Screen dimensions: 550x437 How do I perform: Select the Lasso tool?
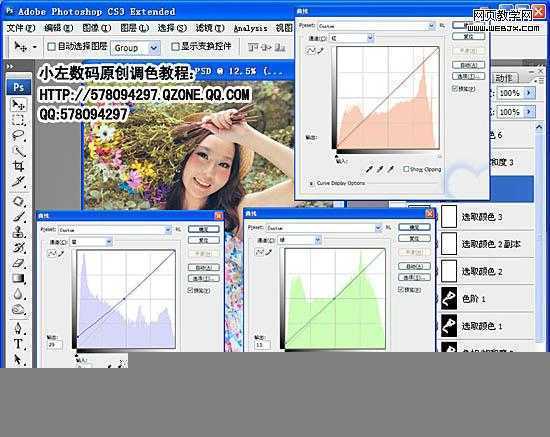coord(18,135)
